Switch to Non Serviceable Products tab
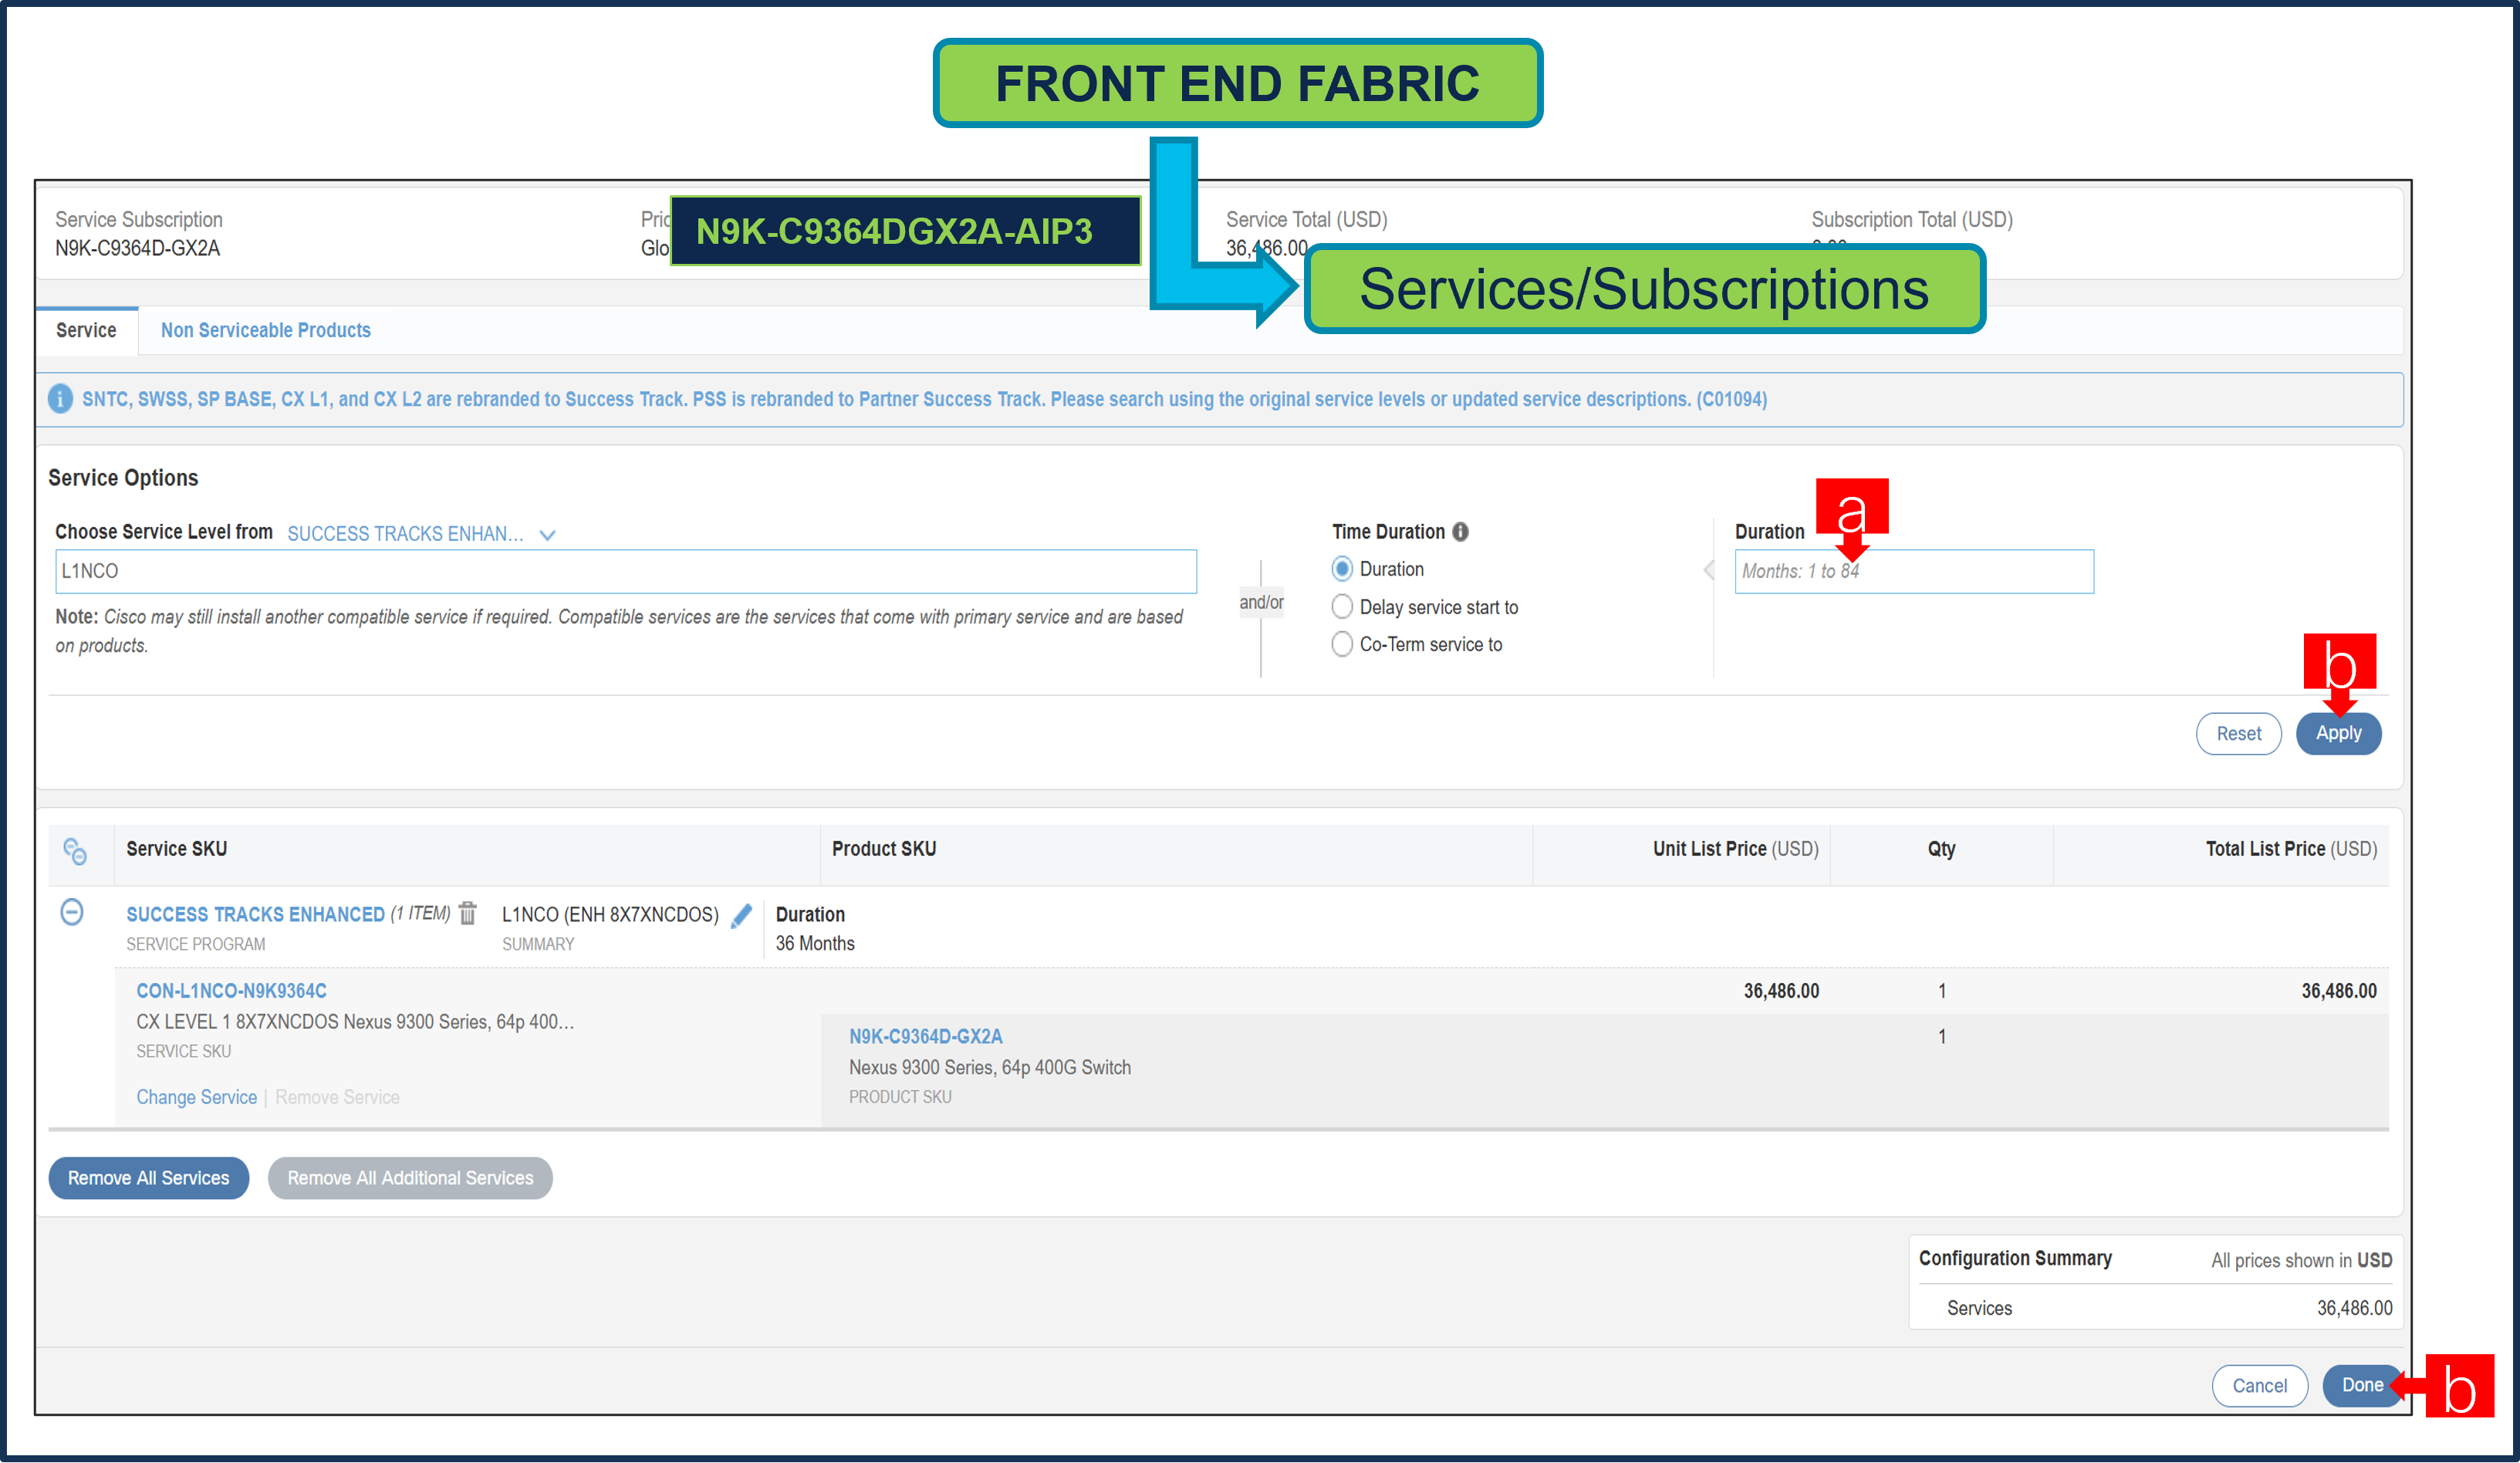The width and height of the screenshot is (2520, 1463). pyautogui.click(x=265, y=330)
